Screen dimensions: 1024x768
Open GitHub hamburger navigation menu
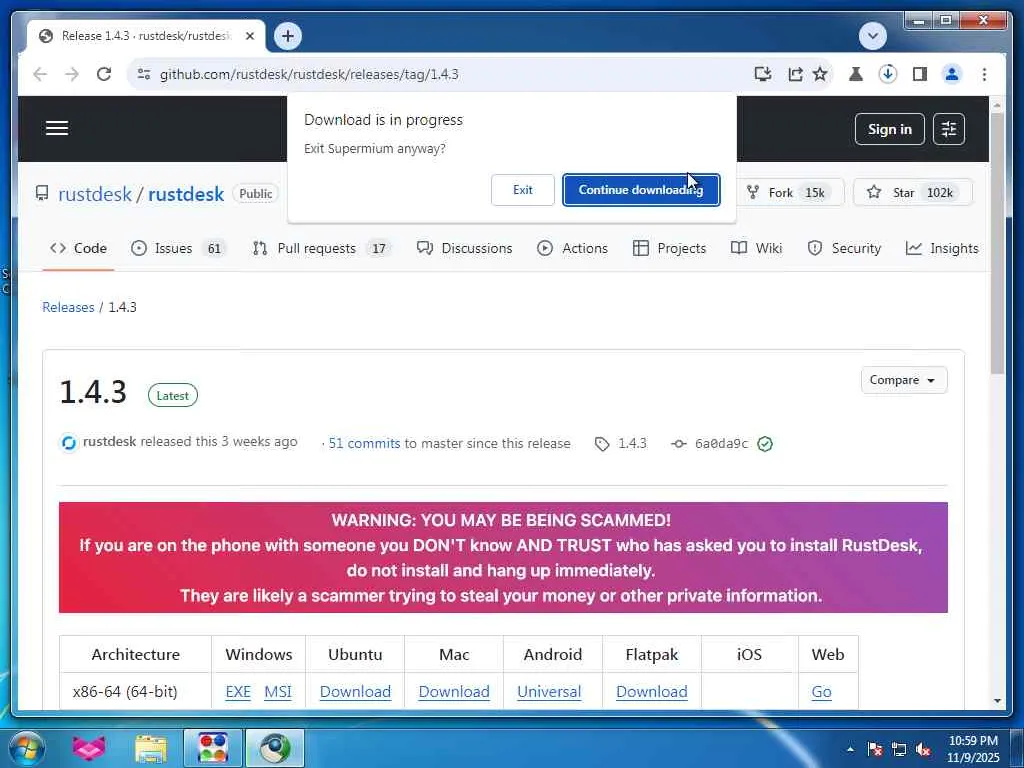[57, 128]
